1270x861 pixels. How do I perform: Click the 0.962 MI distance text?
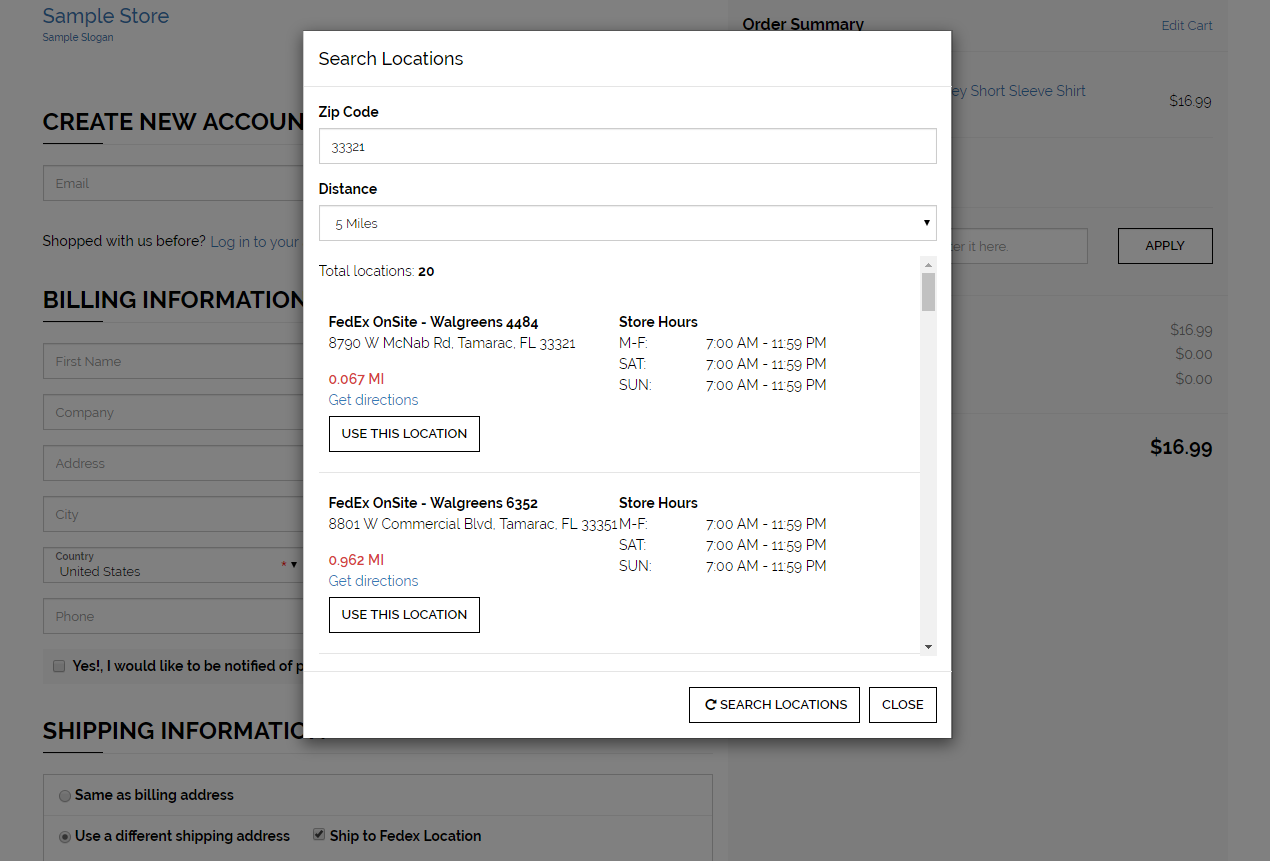pos(356,560)
